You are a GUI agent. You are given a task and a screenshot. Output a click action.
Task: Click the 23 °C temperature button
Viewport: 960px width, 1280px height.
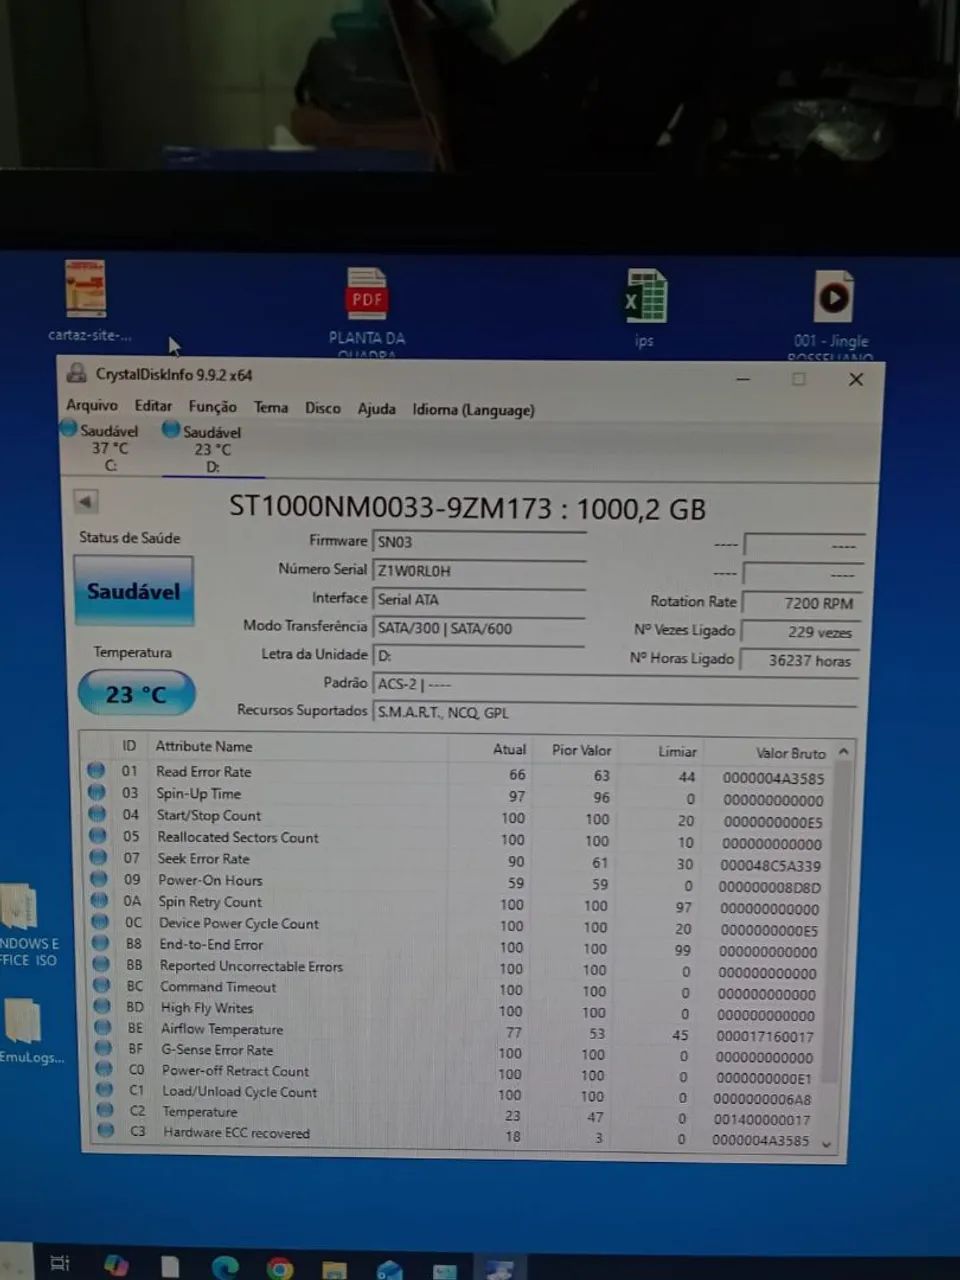coord(136,694)
